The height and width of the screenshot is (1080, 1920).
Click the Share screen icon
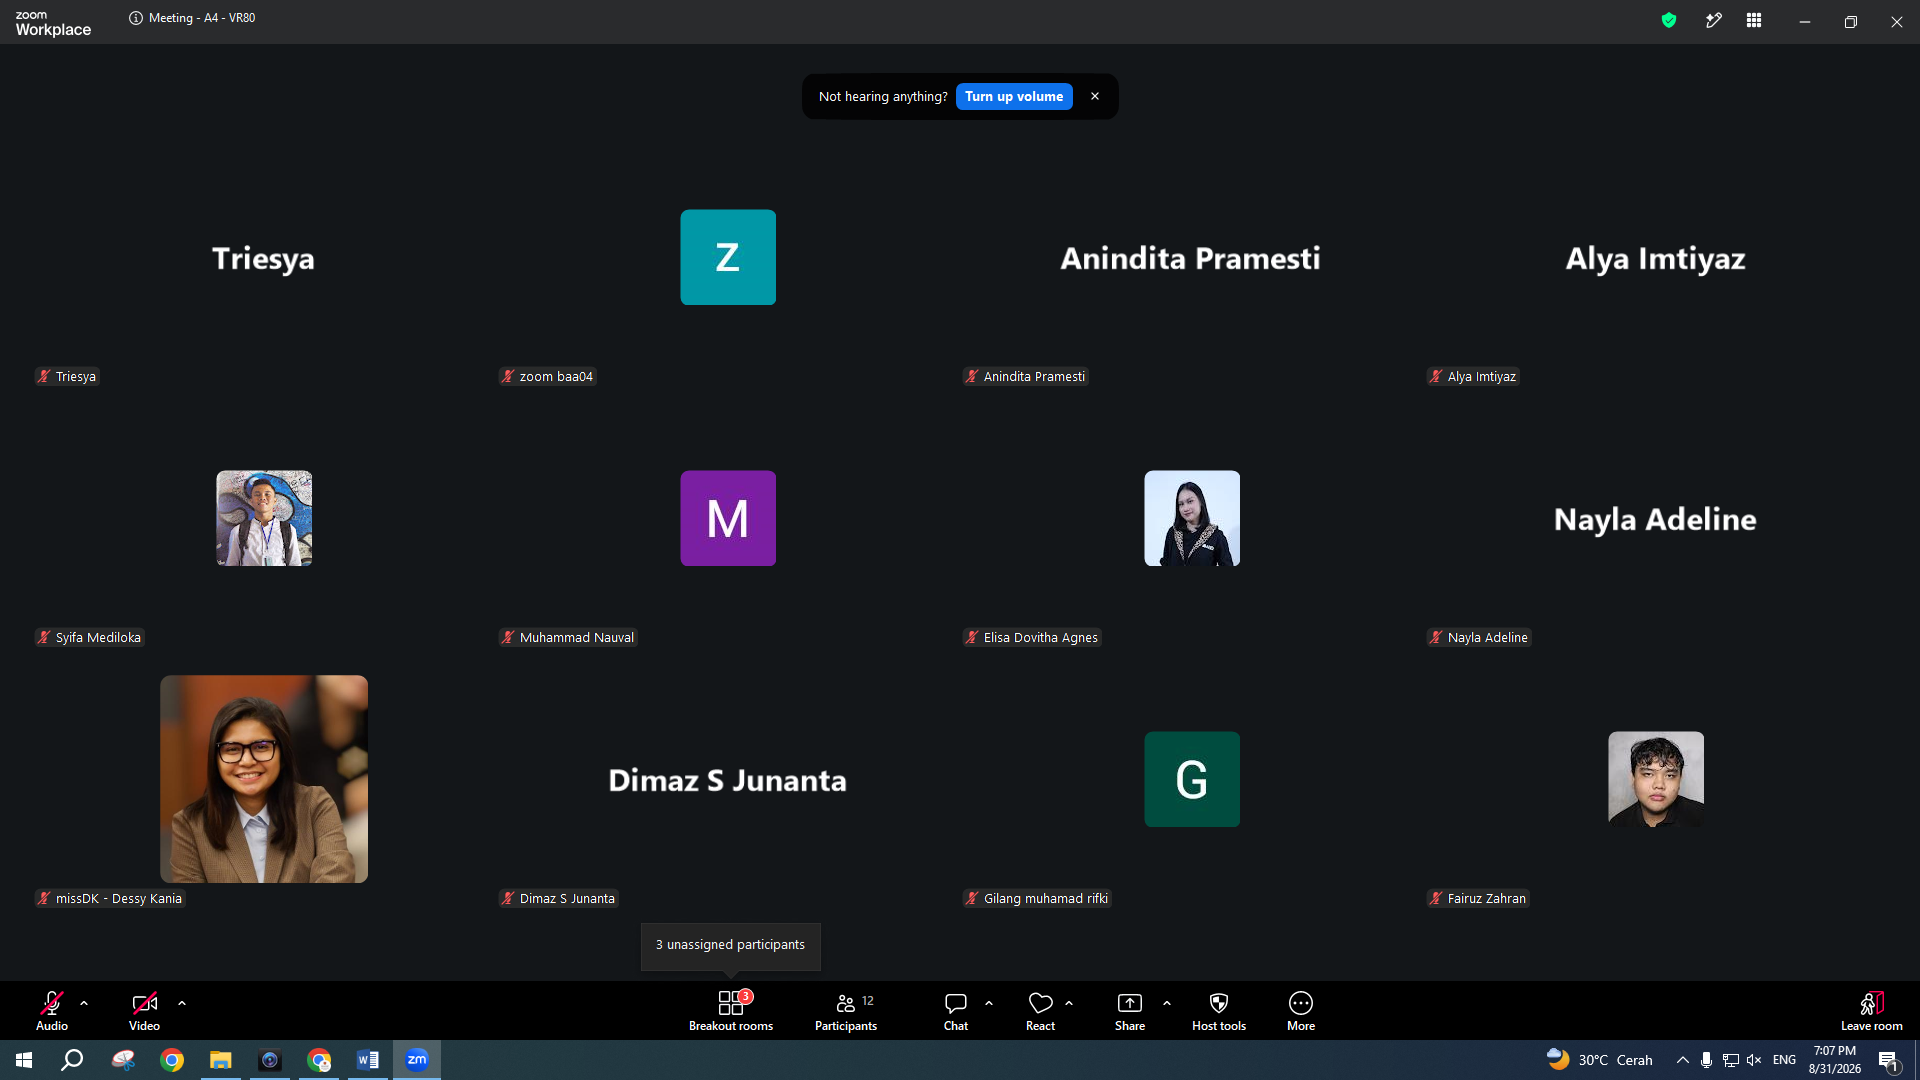point(1130,1003)
